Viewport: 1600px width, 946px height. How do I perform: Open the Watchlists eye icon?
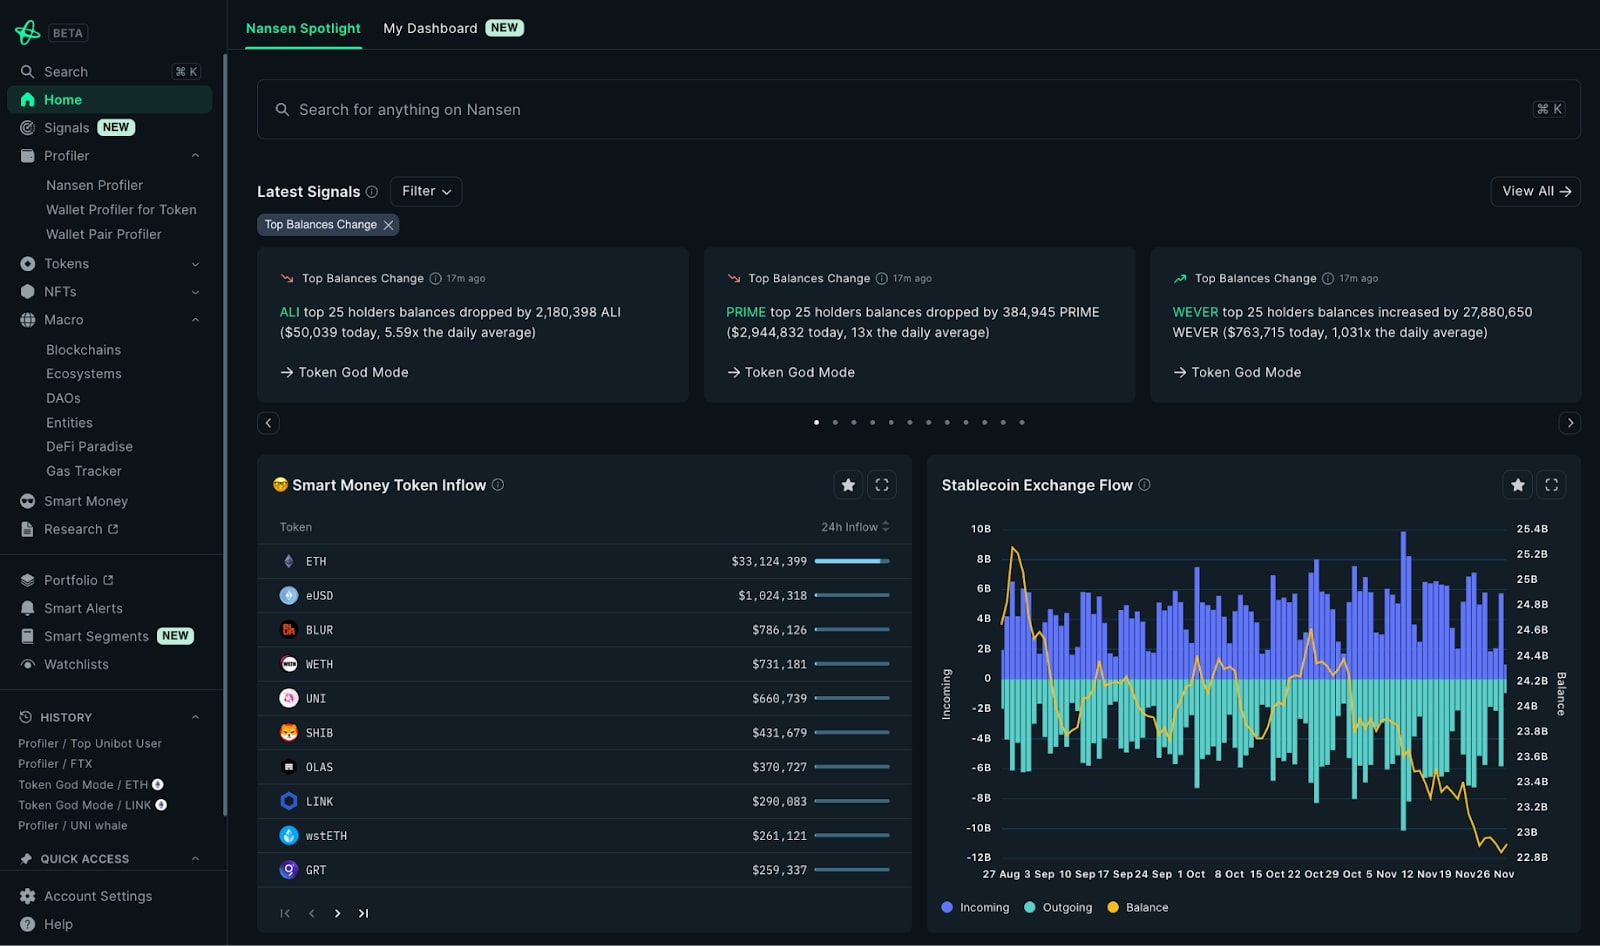[x=26, y=664]
